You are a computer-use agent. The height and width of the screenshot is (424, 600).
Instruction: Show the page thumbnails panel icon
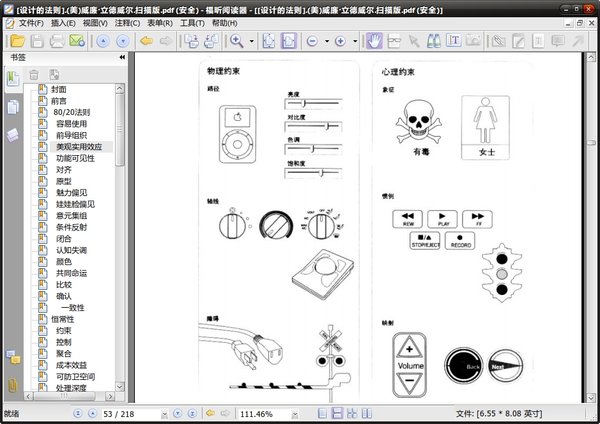(x=13, y=107)
